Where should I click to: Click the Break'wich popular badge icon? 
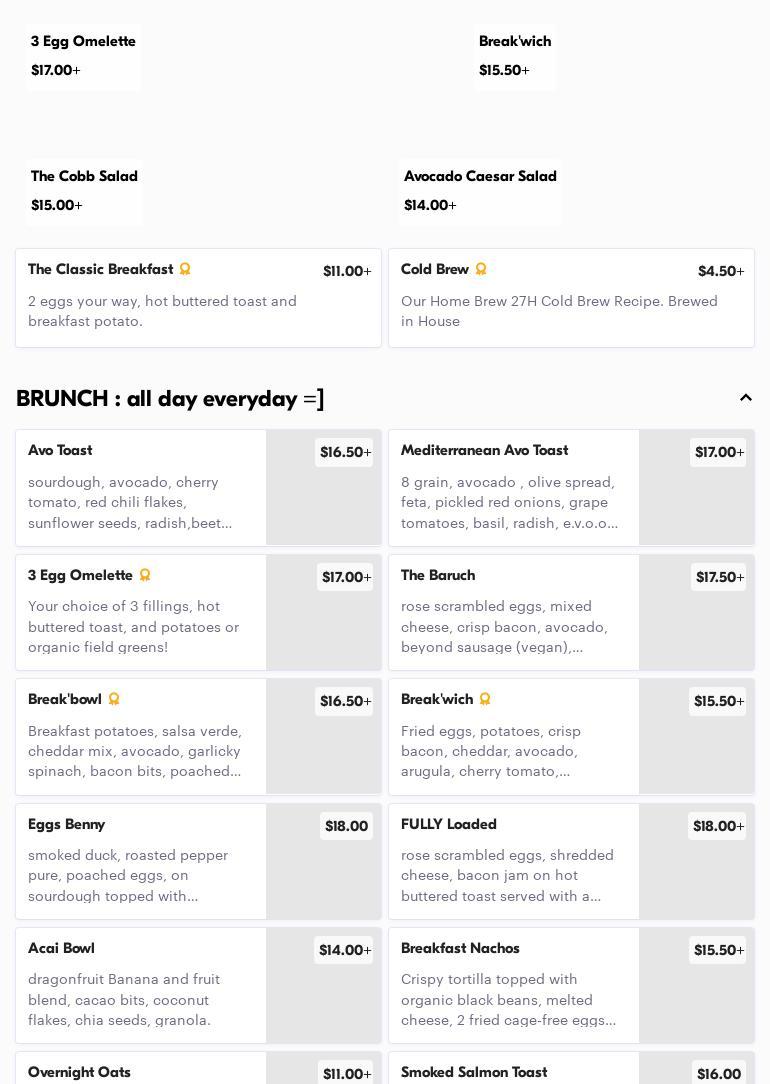click(x=485, y=699)
